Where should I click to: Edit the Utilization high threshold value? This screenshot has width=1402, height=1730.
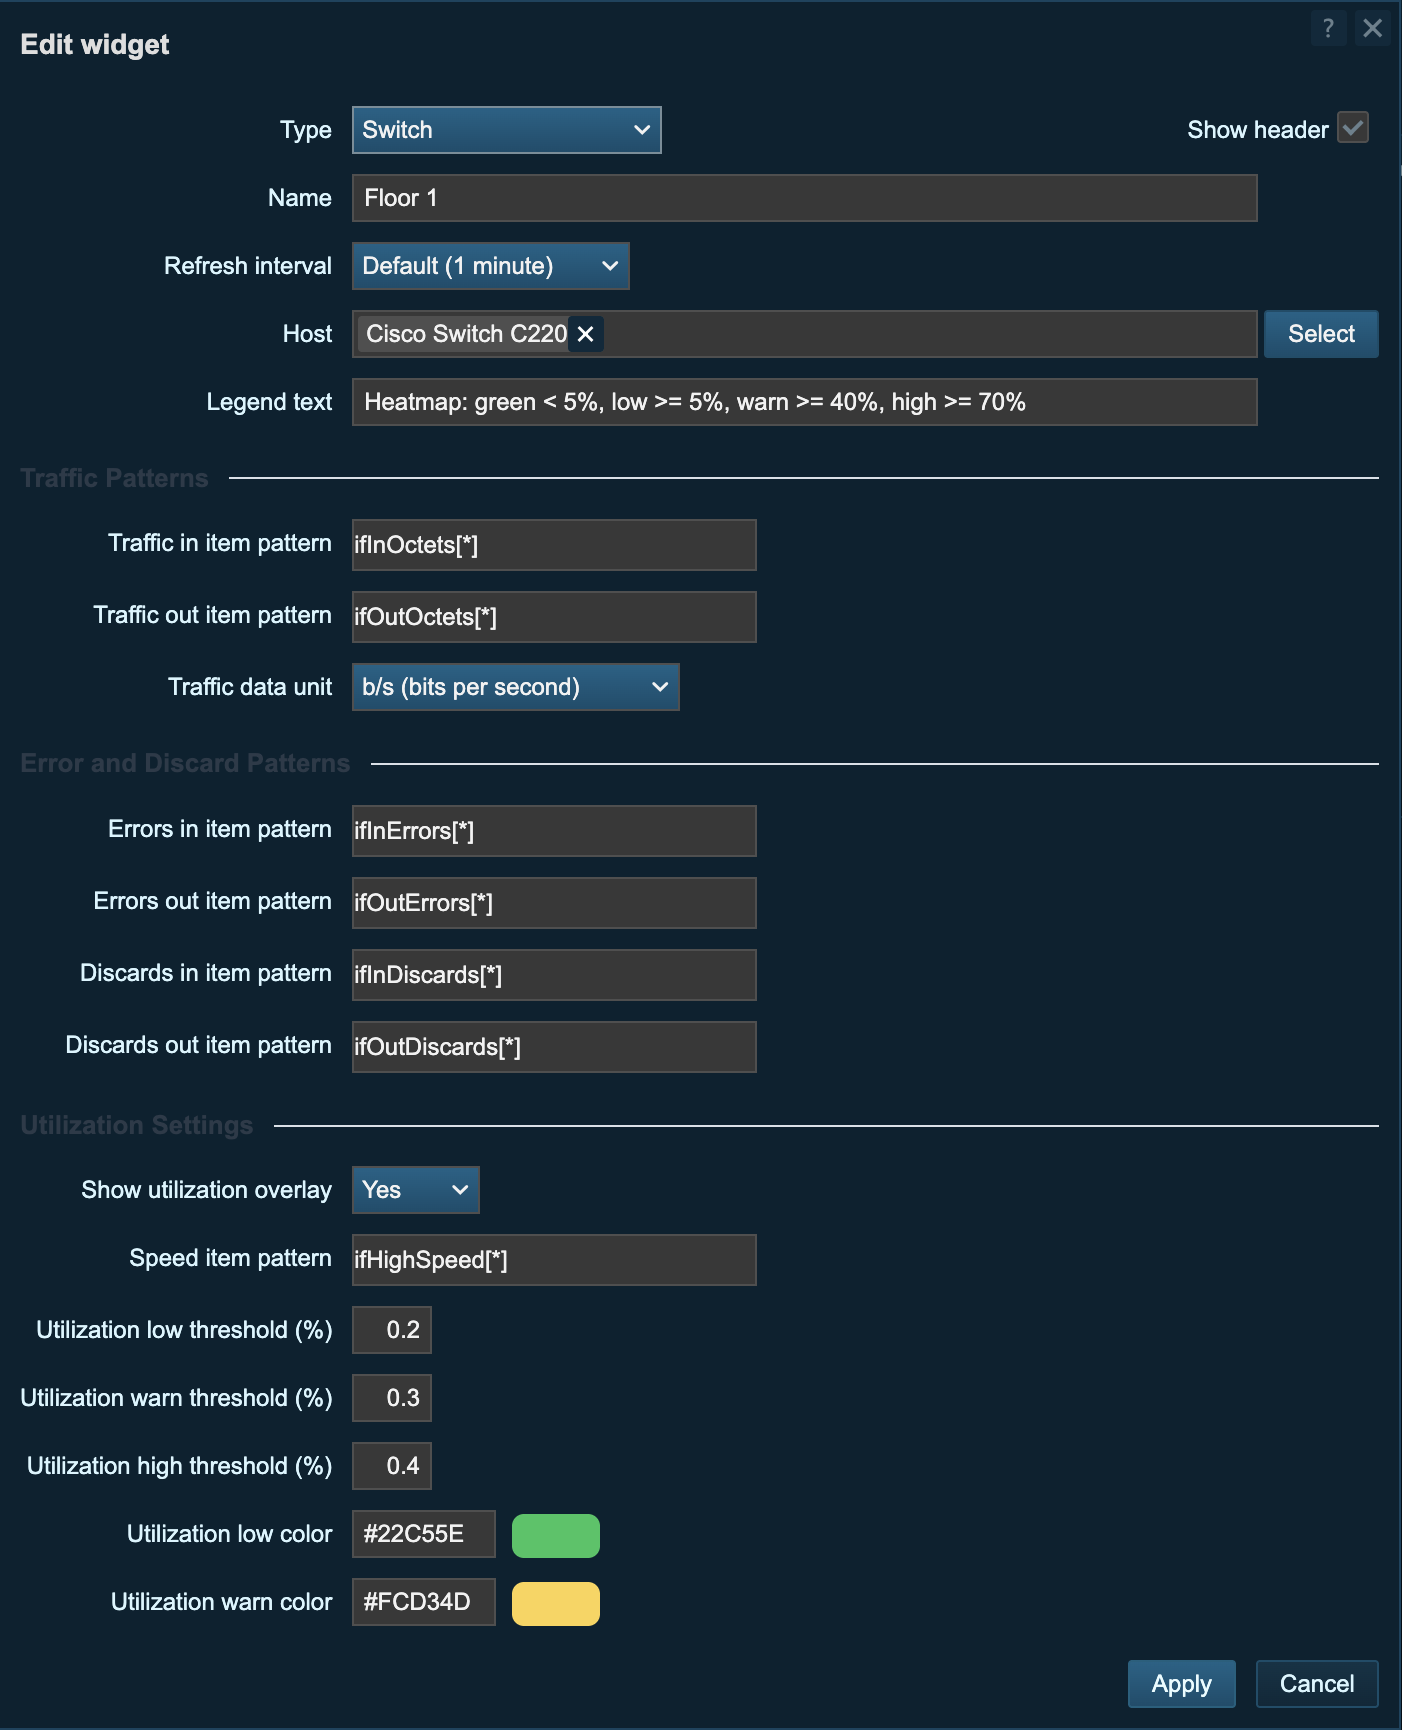[x=392, y=1466]
